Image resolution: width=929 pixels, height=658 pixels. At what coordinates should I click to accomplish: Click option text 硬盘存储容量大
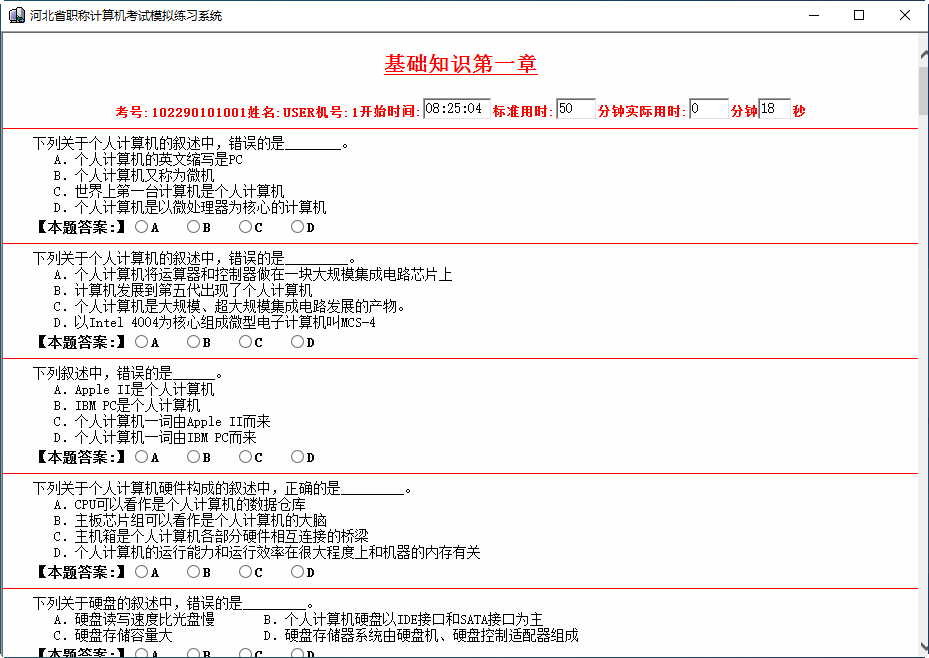pyautogui.click(x=123, y=635)
